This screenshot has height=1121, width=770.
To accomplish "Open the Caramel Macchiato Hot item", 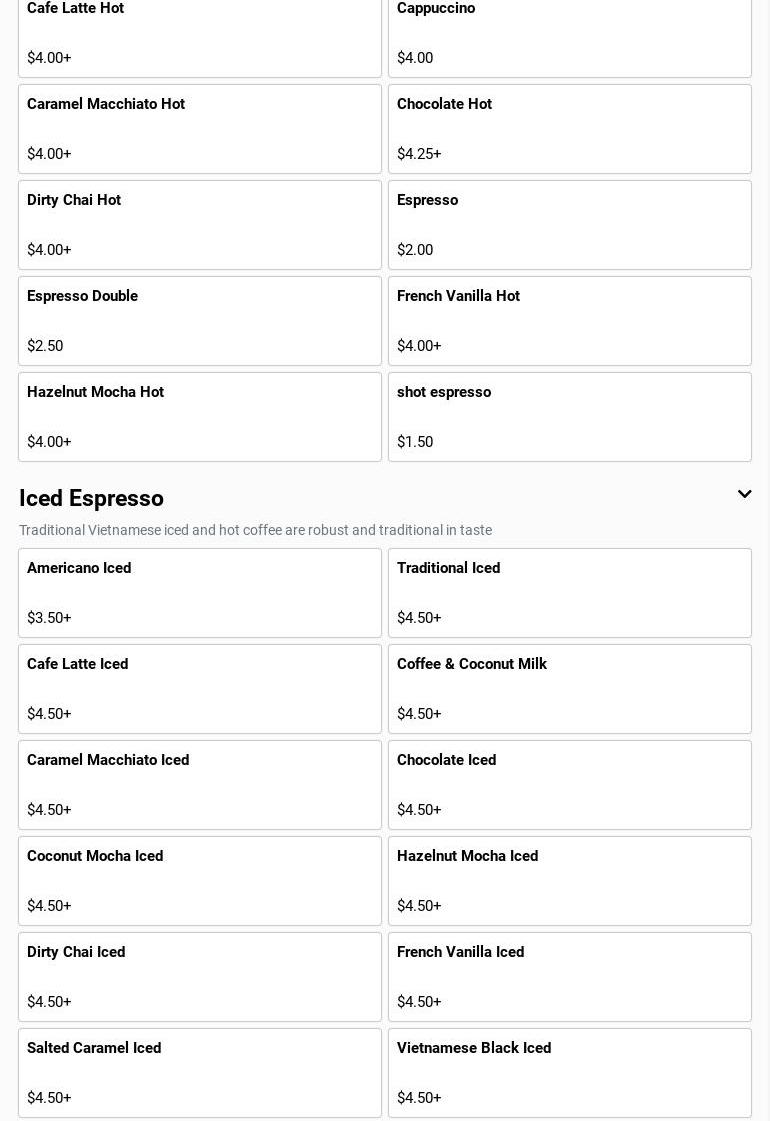I will click(x=200, y=129).
